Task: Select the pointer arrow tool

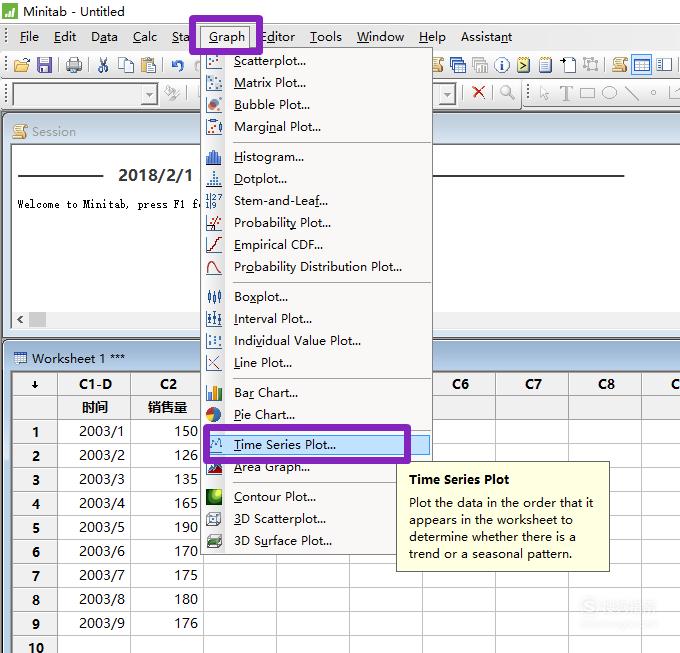Action: tap(545, 93)
